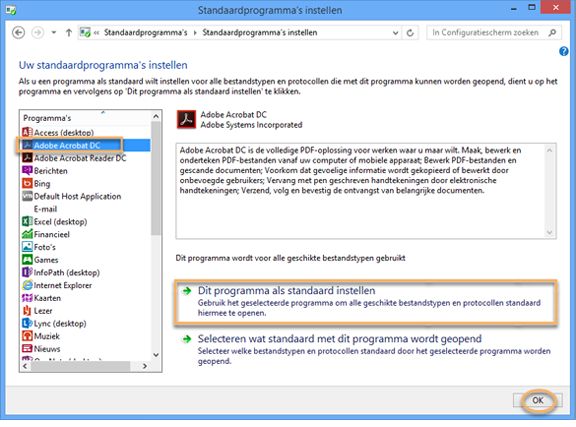The width and height of the screenshot is (576, 427).
Task: Click the Standaardprogramma's instellen breadcrumb
Action: [x=260, y=33]
